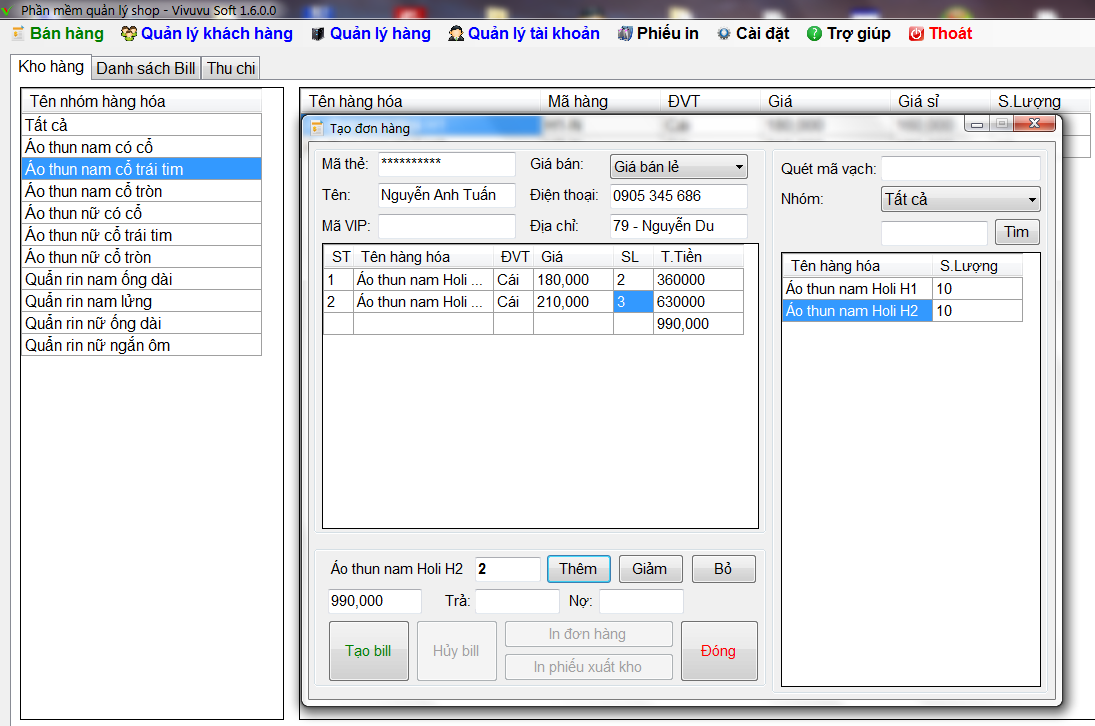Open the Cài đặt menu
Image resolution: width=1095 pixels, height=726 pixels.
(x=763, y=34)
